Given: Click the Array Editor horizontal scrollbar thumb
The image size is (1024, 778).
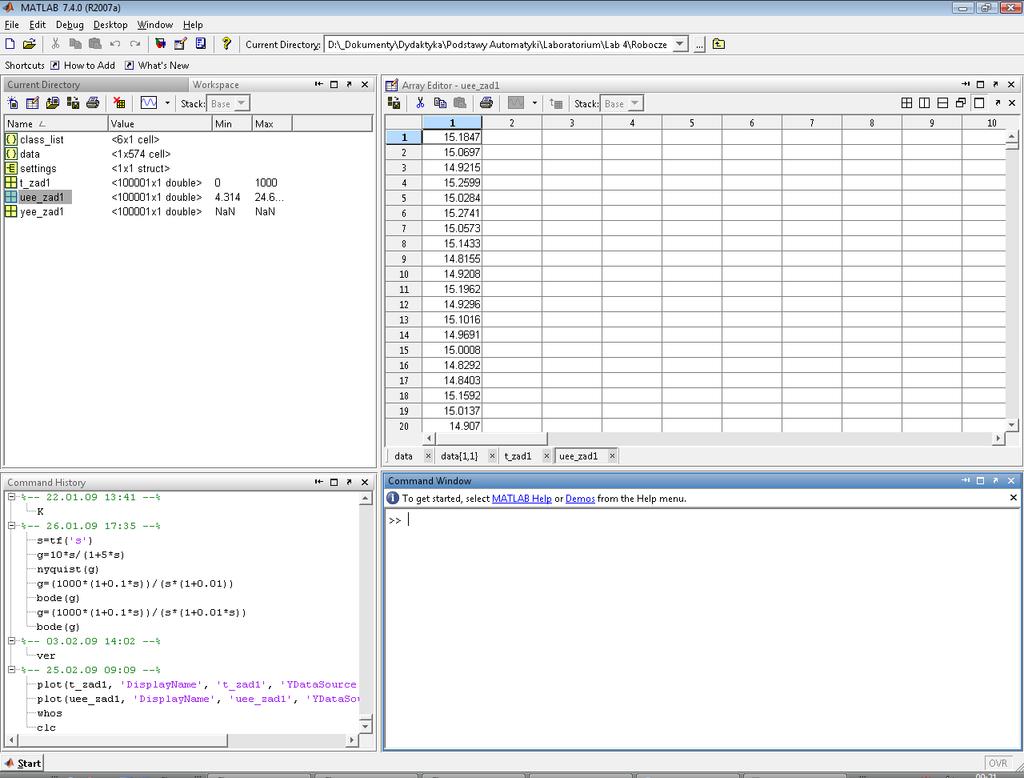Looking at the screenshot, I should (491, 438).
